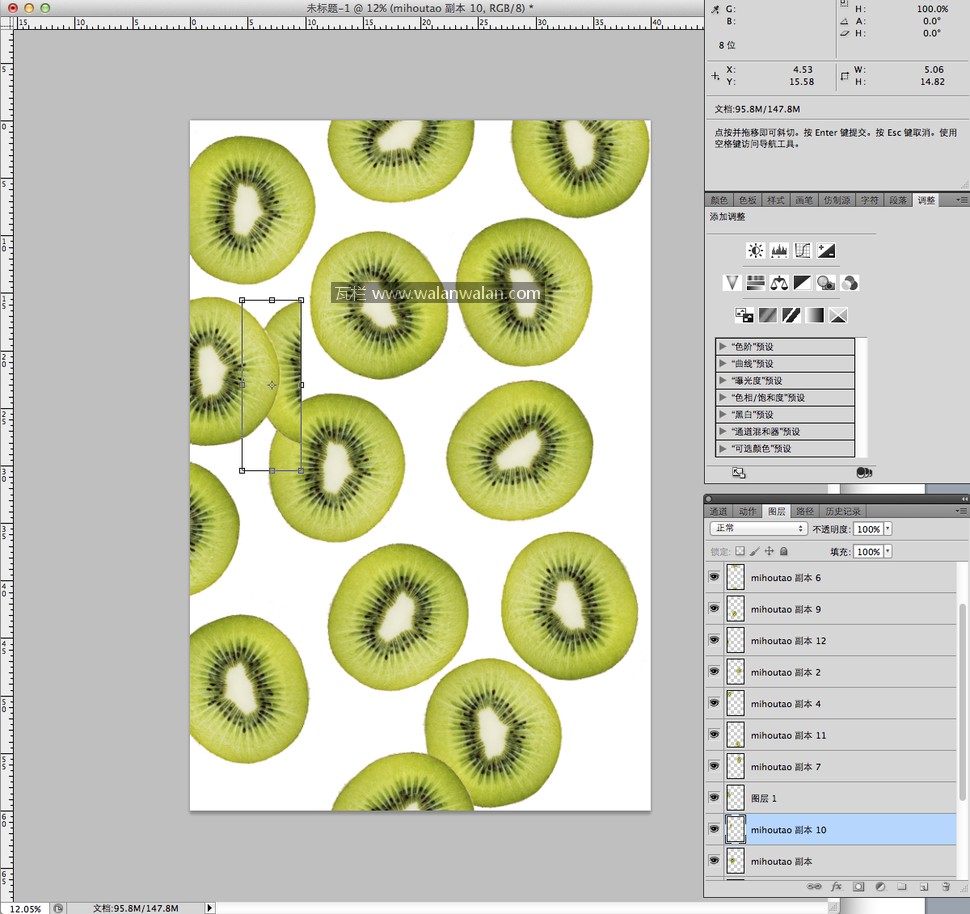The image size is (970, 914).
Task: Select the mihoutao 副本 4 layer
Action: pyautogui.click(x=785, y=704)
